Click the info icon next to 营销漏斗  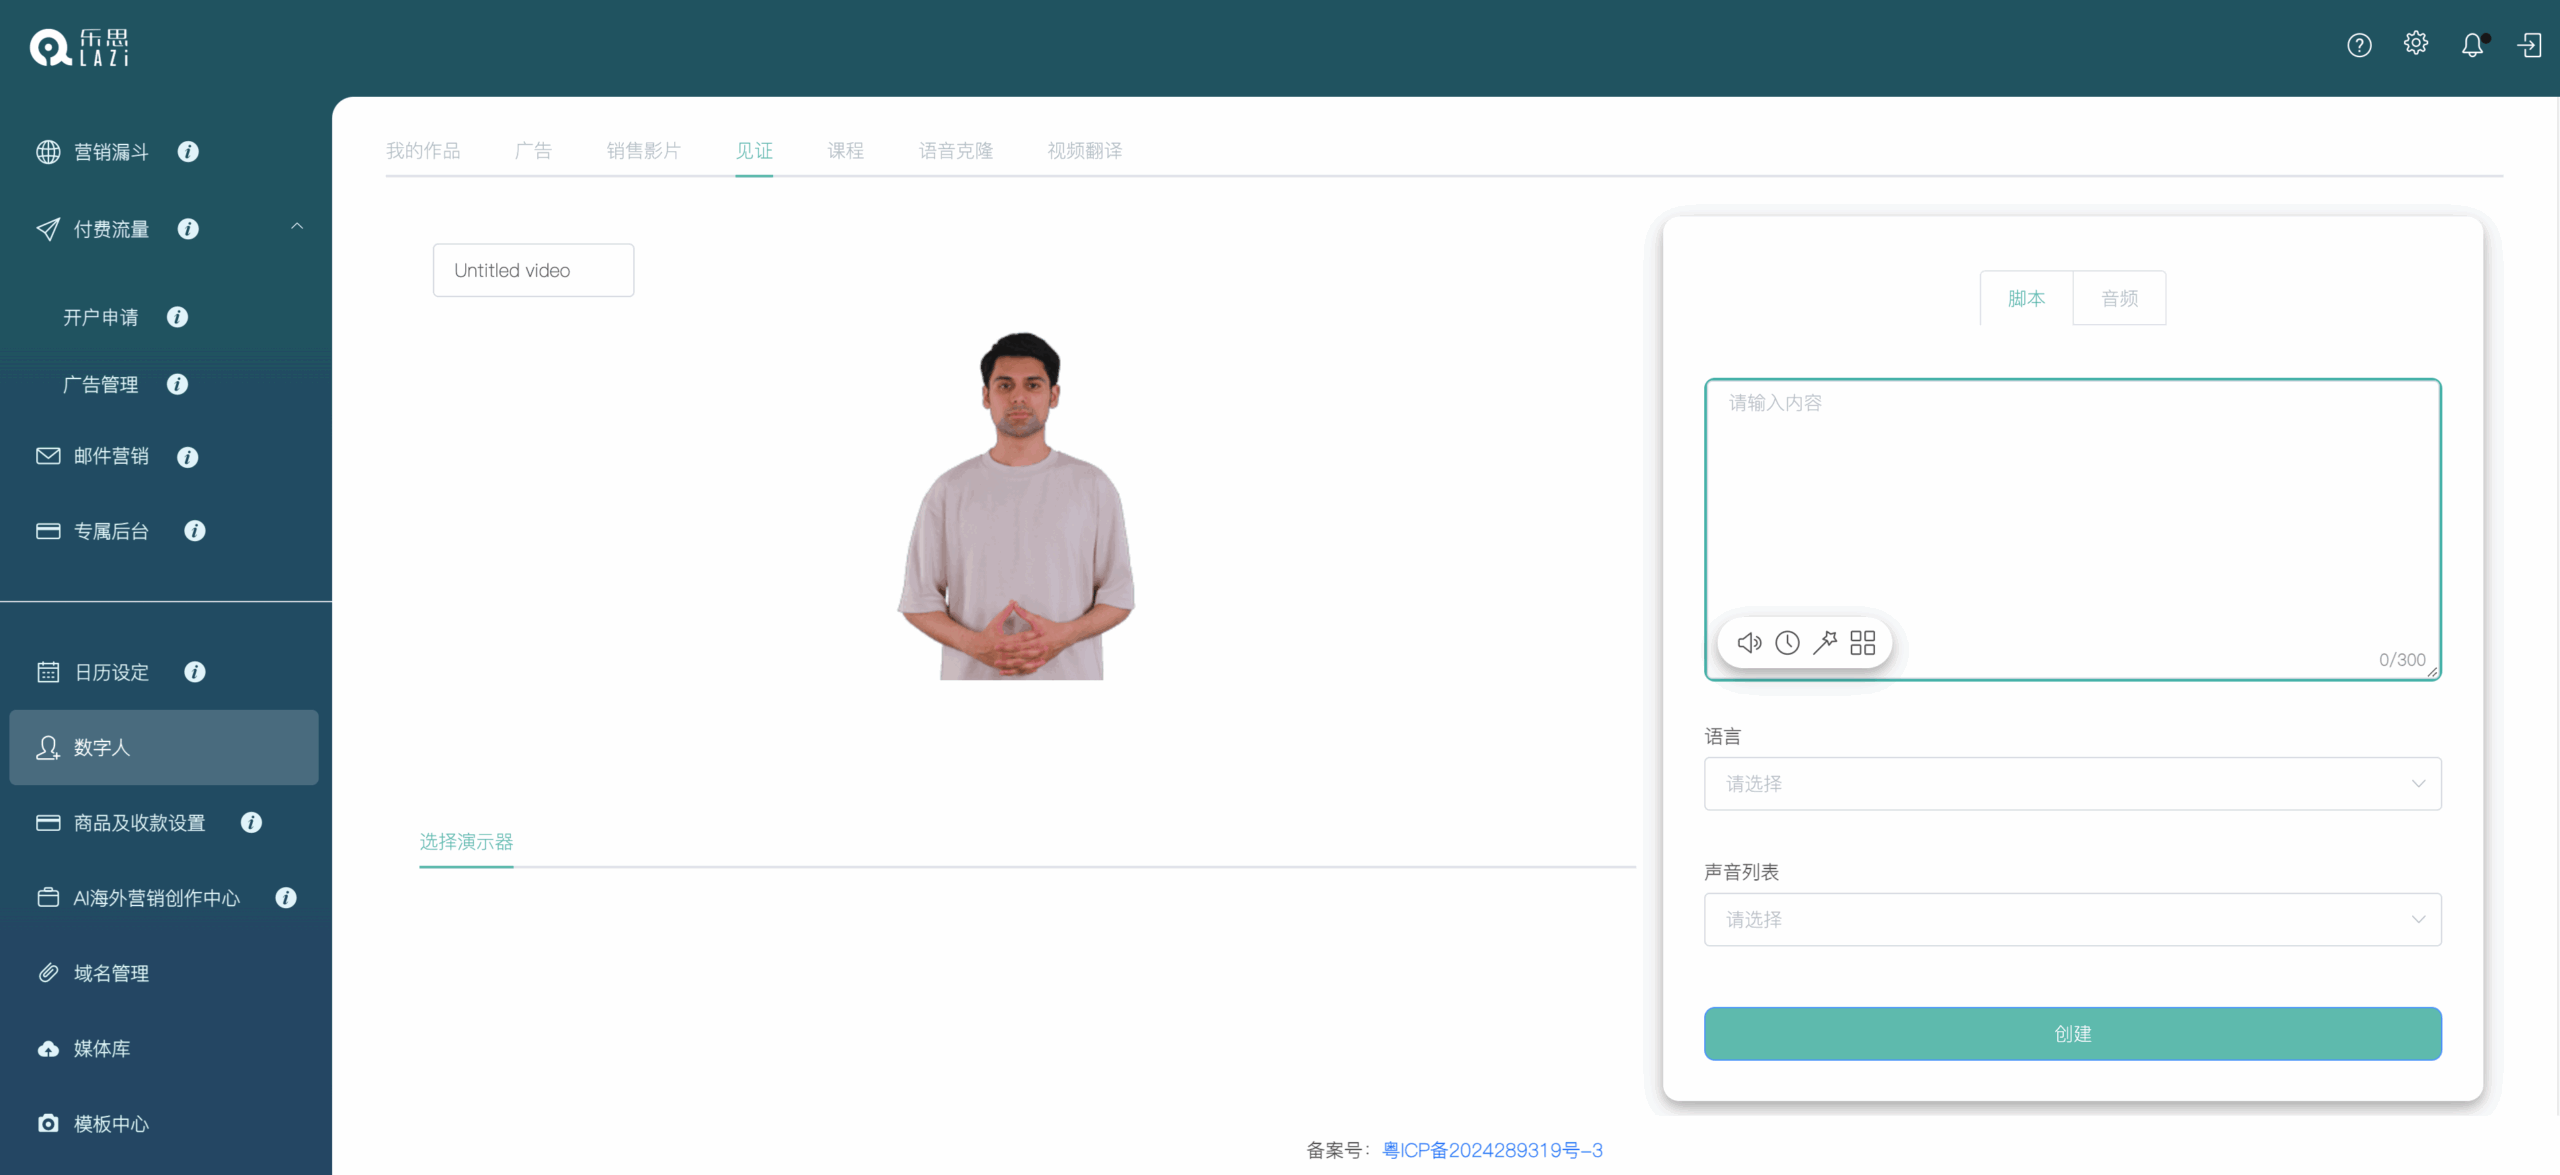pyautogui.click(x=188, y=152)
